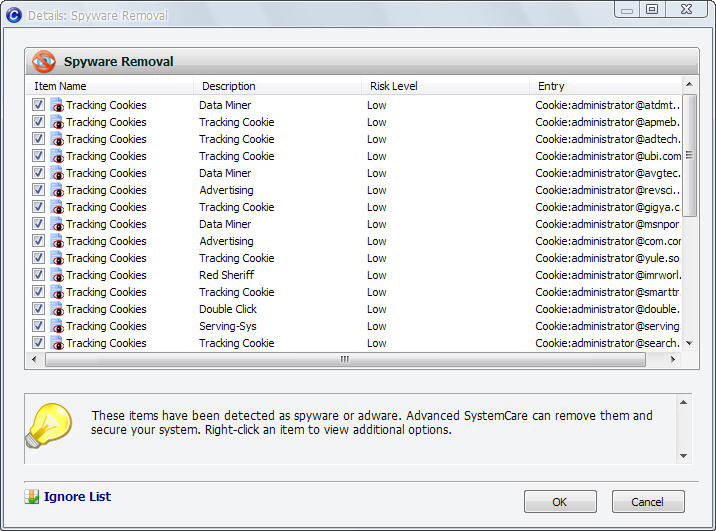Click the tracking cookie icon for Red Sheriff row
Image resolution: width=716 pixels, height=531 pixels.
coord(57,275)
